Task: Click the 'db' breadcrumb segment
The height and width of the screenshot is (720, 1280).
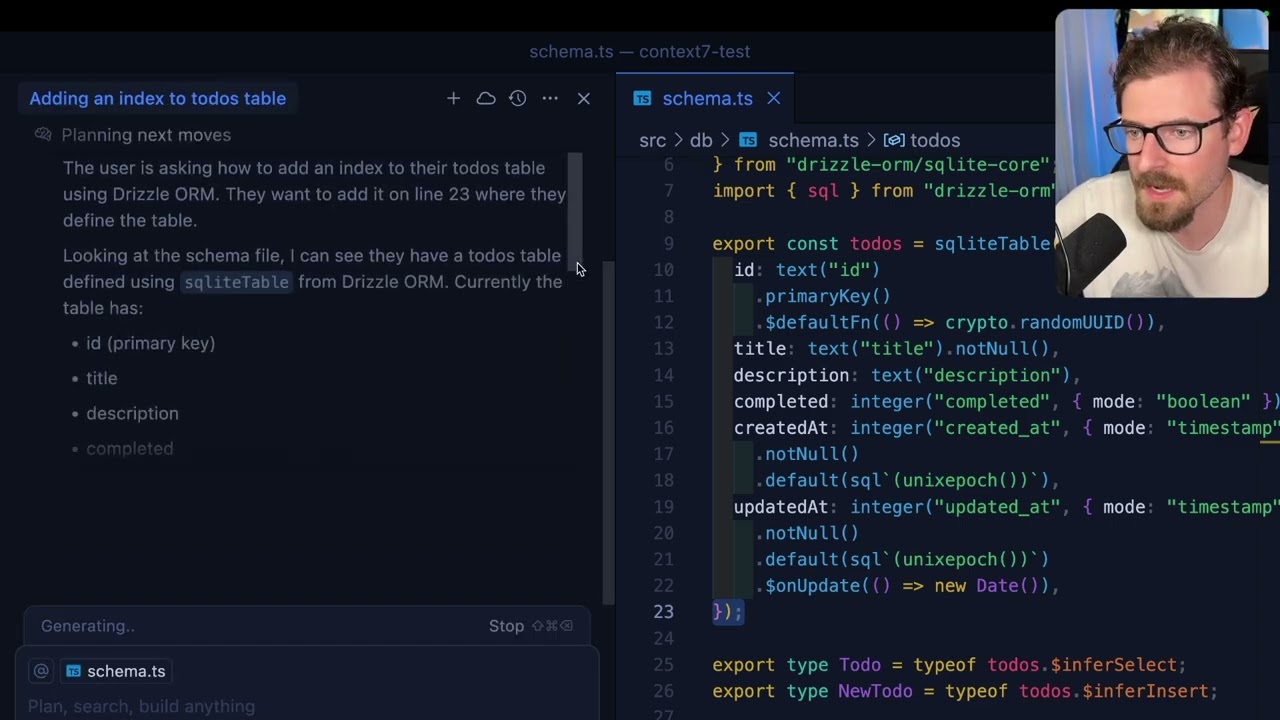Action: pos(701,141)
